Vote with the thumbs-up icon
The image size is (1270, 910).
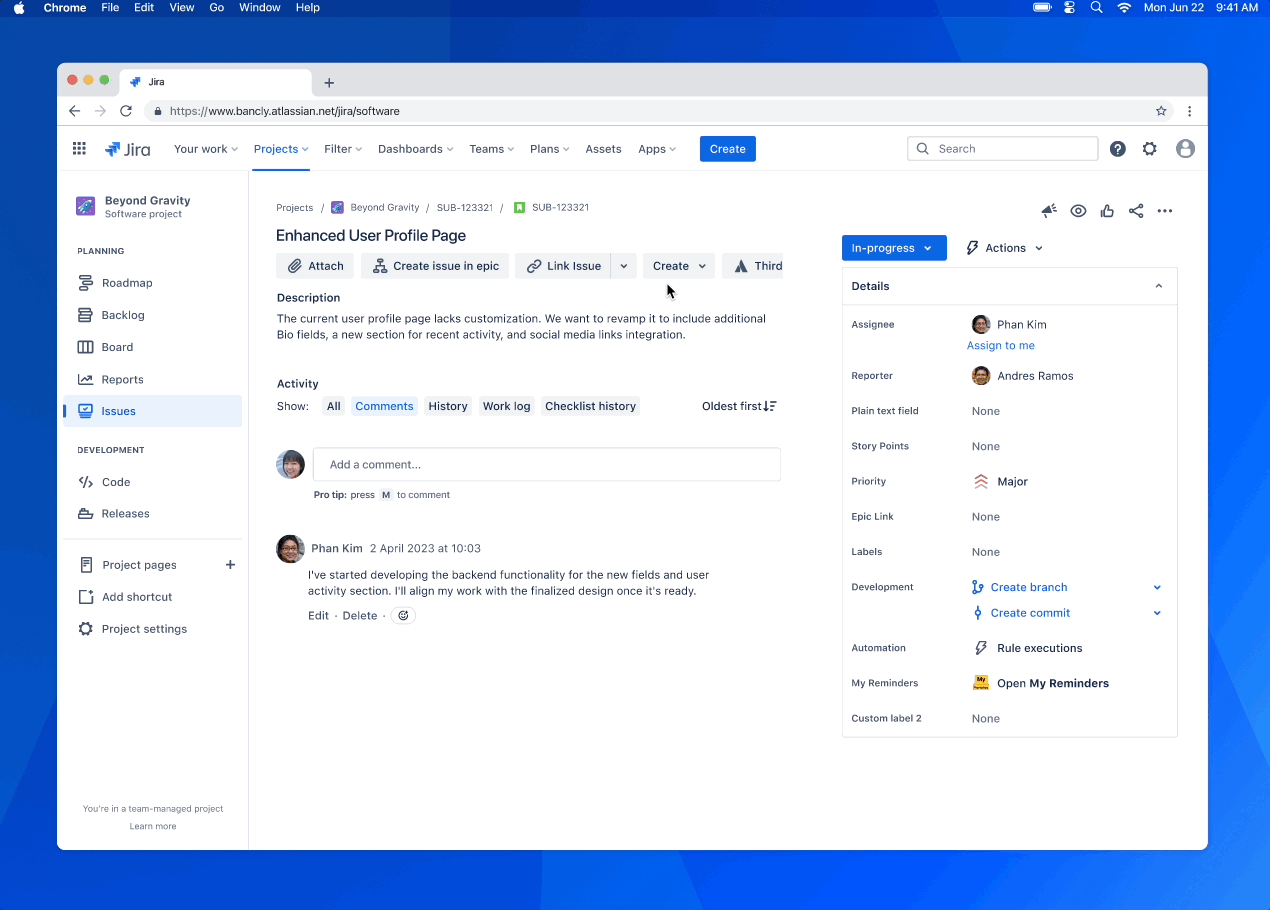(1107, 211)
